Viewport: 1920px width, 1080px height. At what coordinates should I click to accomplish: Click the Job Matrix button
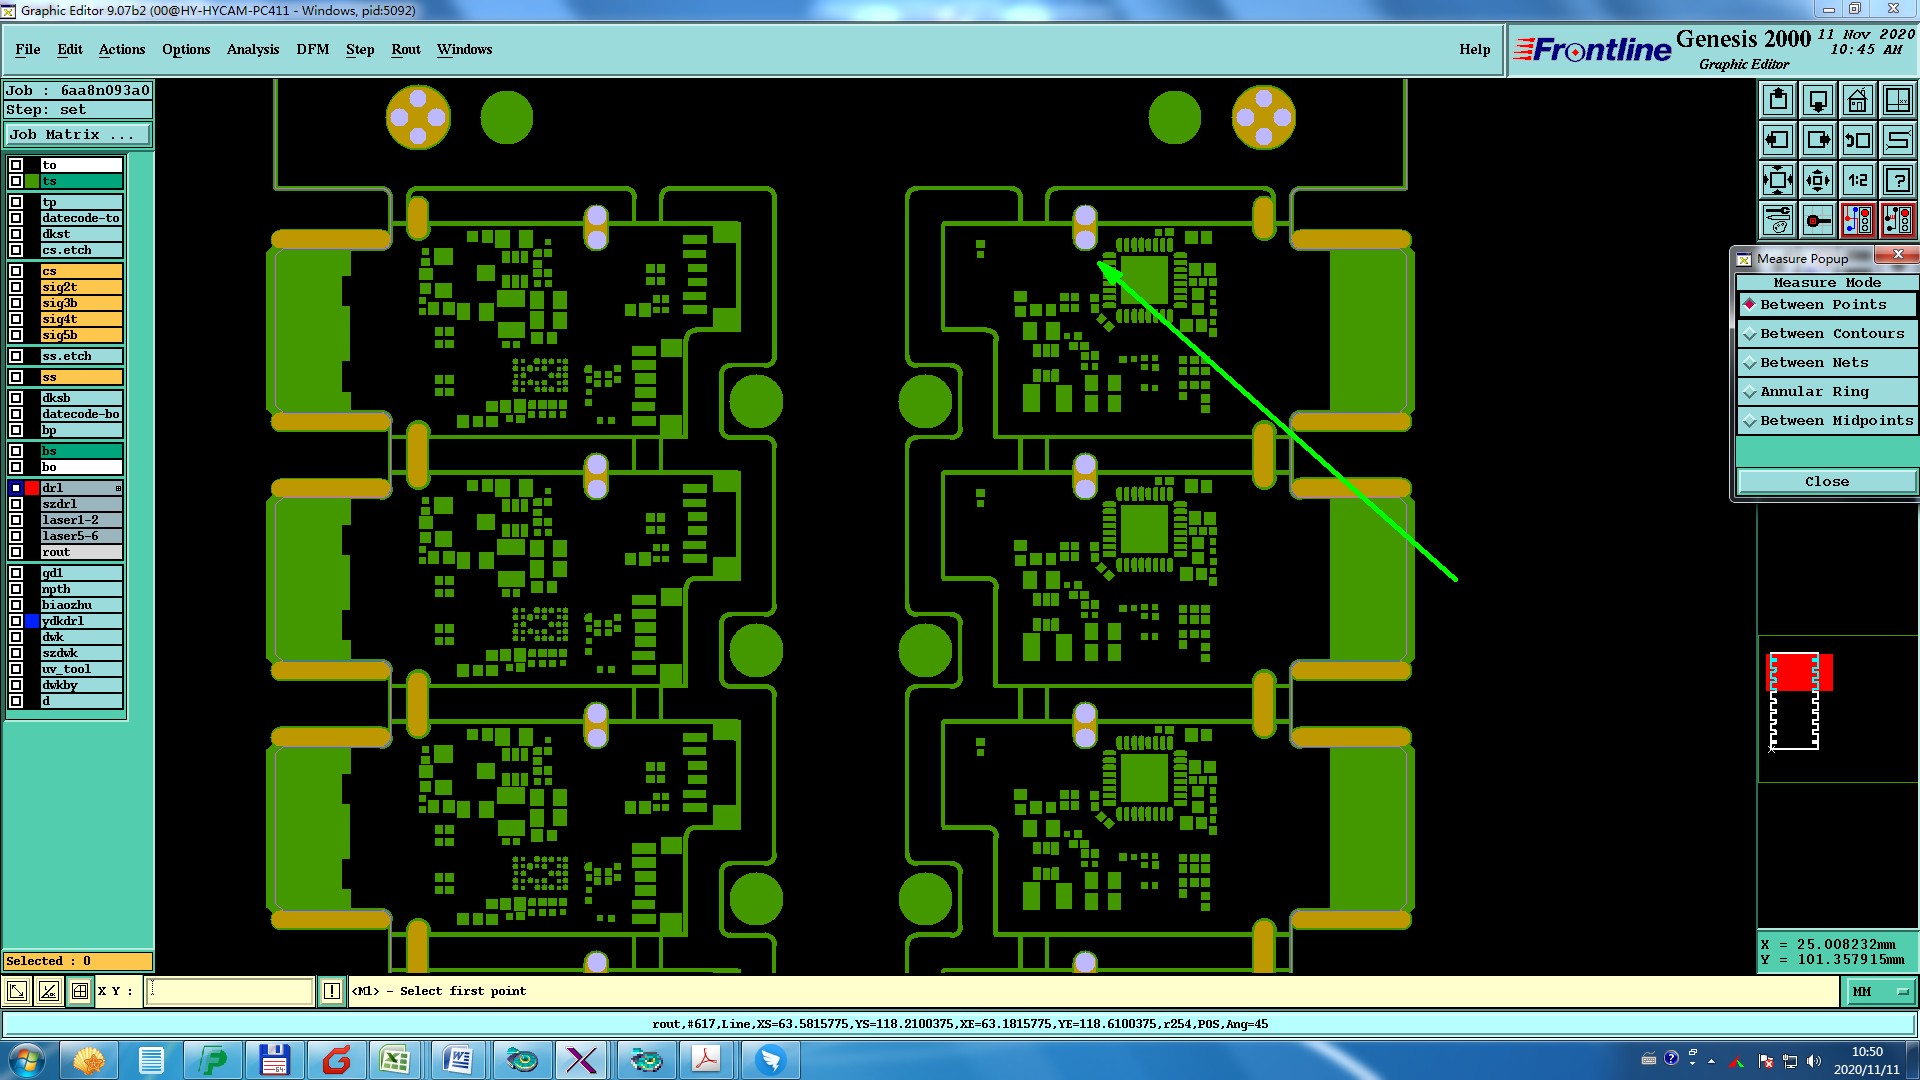[x=78, y=134]
